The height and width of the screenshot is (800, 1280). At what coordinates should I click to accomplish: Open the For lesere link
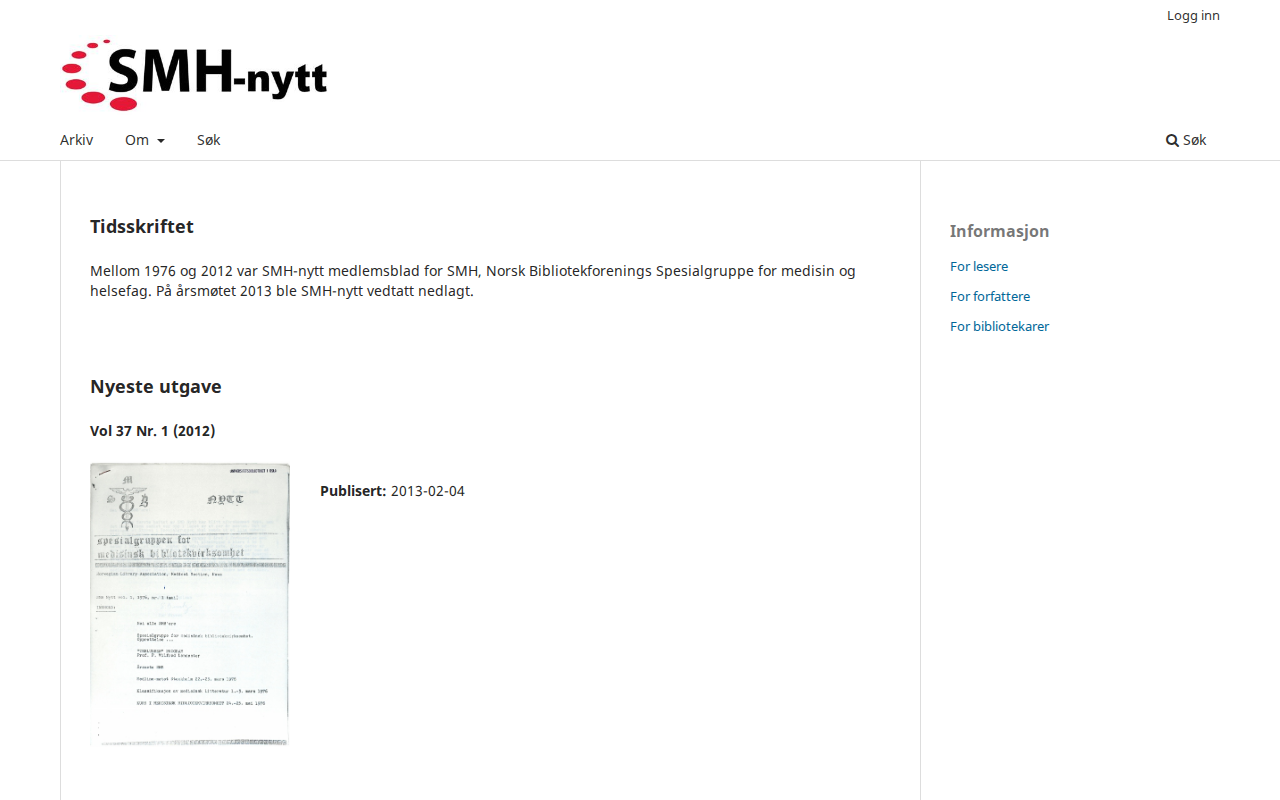[979, 266]
